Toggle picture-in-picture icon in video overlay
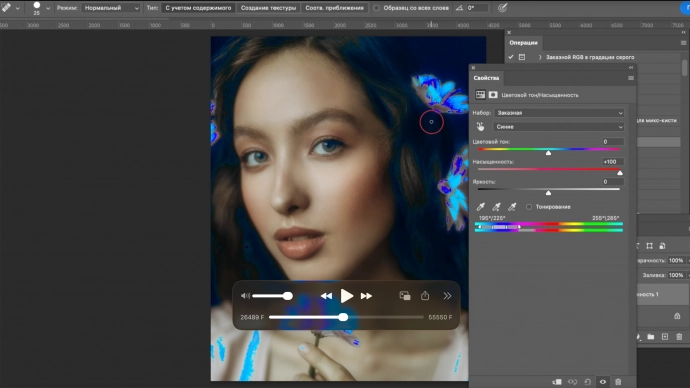The height and width of the screenshot is (388, 690). pyautogui.click(x=405, y=296)
